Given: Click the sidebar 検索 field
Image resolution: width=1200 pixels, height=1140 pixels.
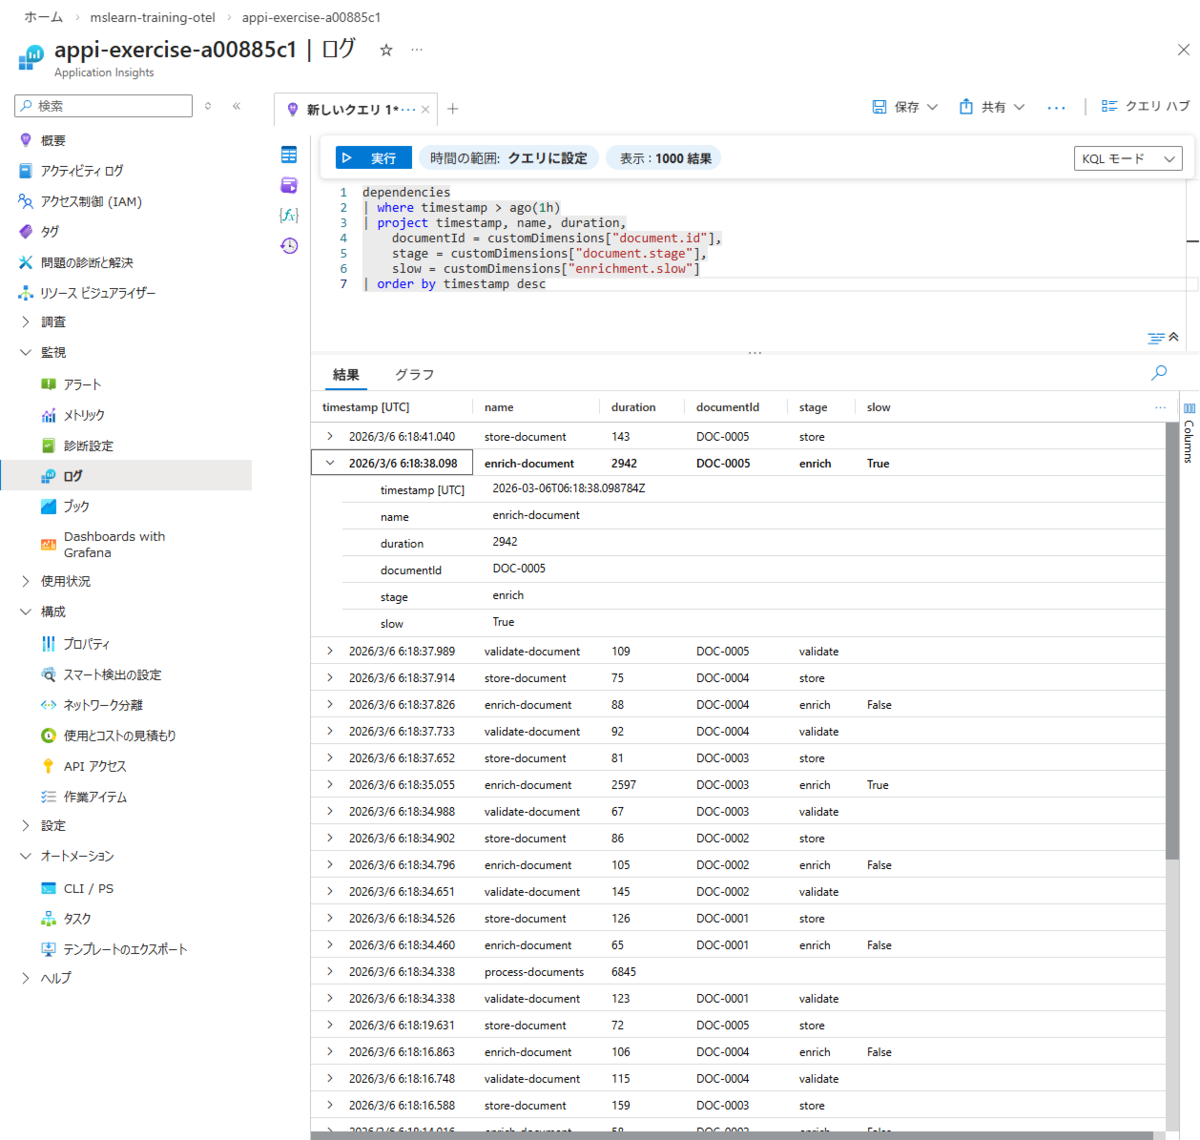Looking at the screenshot, I should [x=103, y=106].
